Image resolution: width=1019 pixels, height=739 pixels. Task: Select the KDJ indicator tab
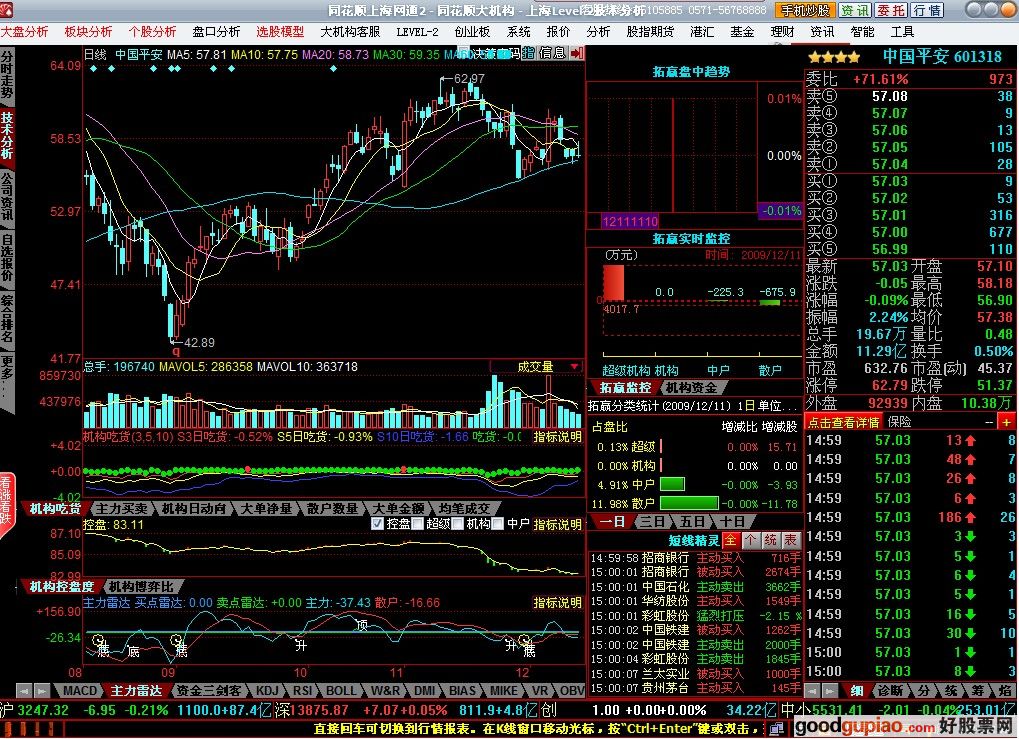tap(267, 690)
